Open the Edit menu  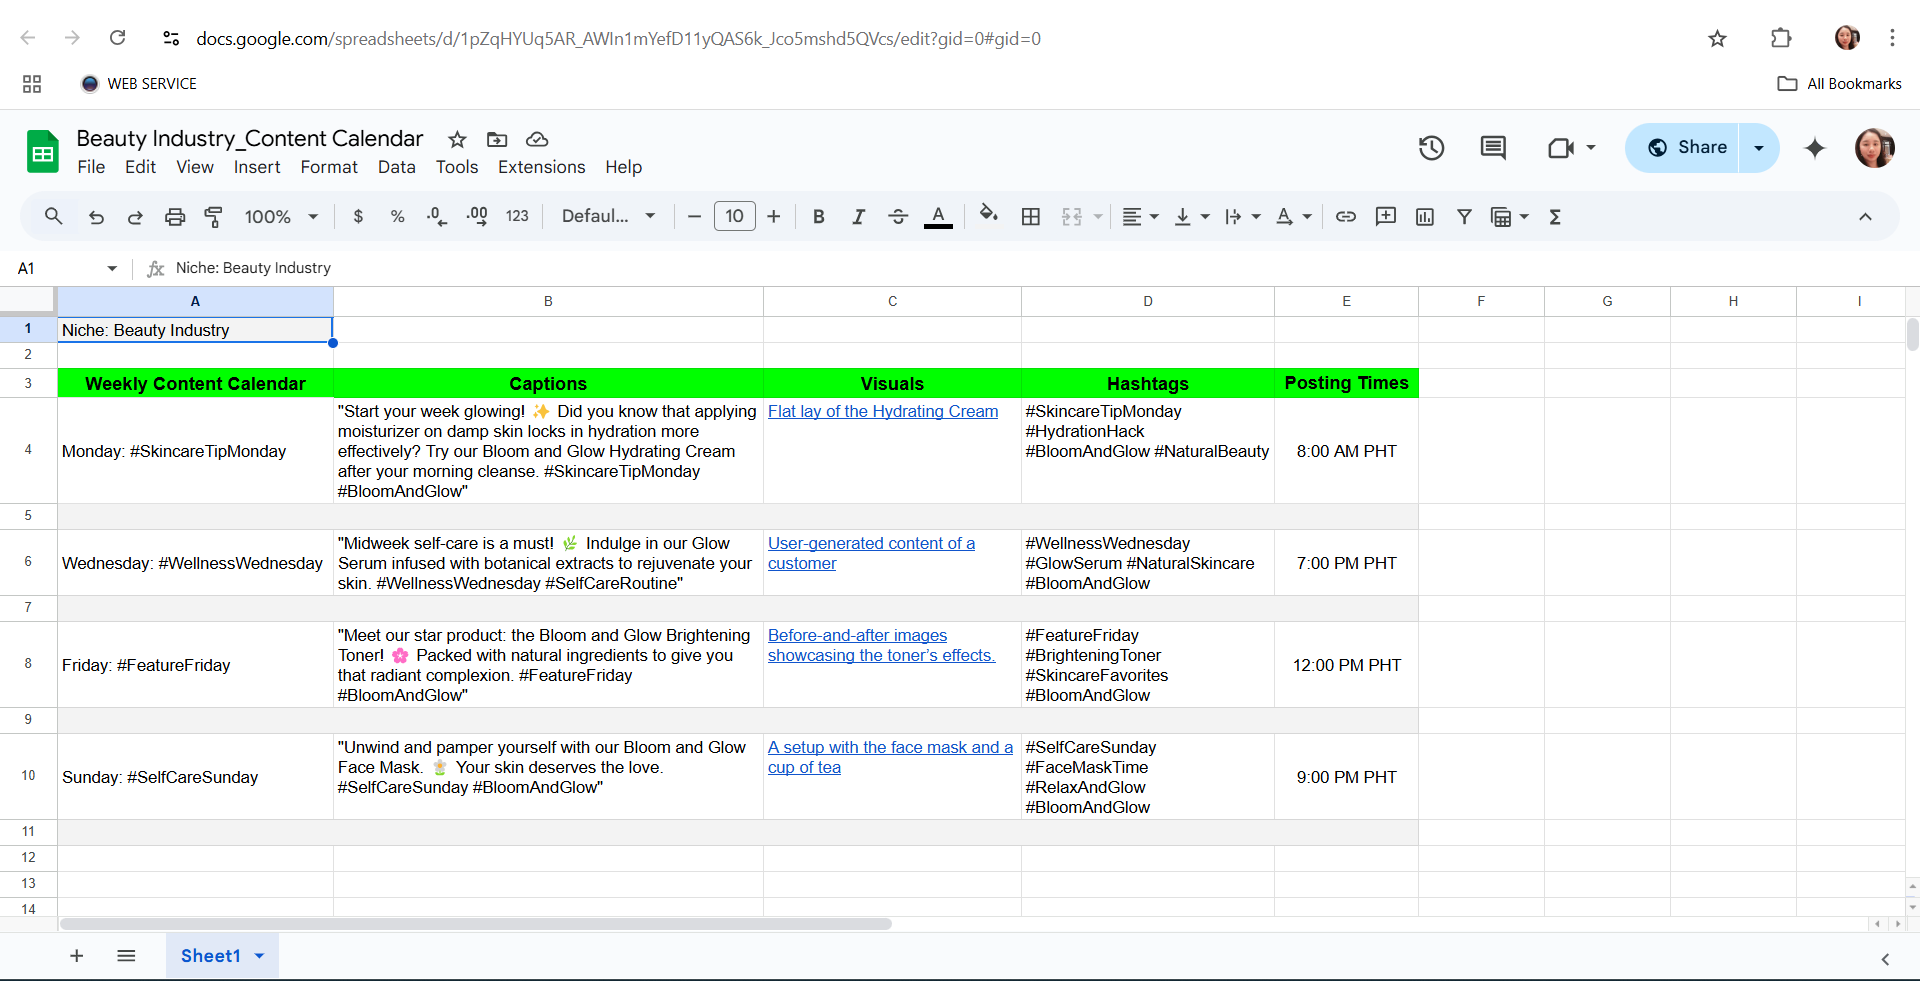(x=140, y=167)
